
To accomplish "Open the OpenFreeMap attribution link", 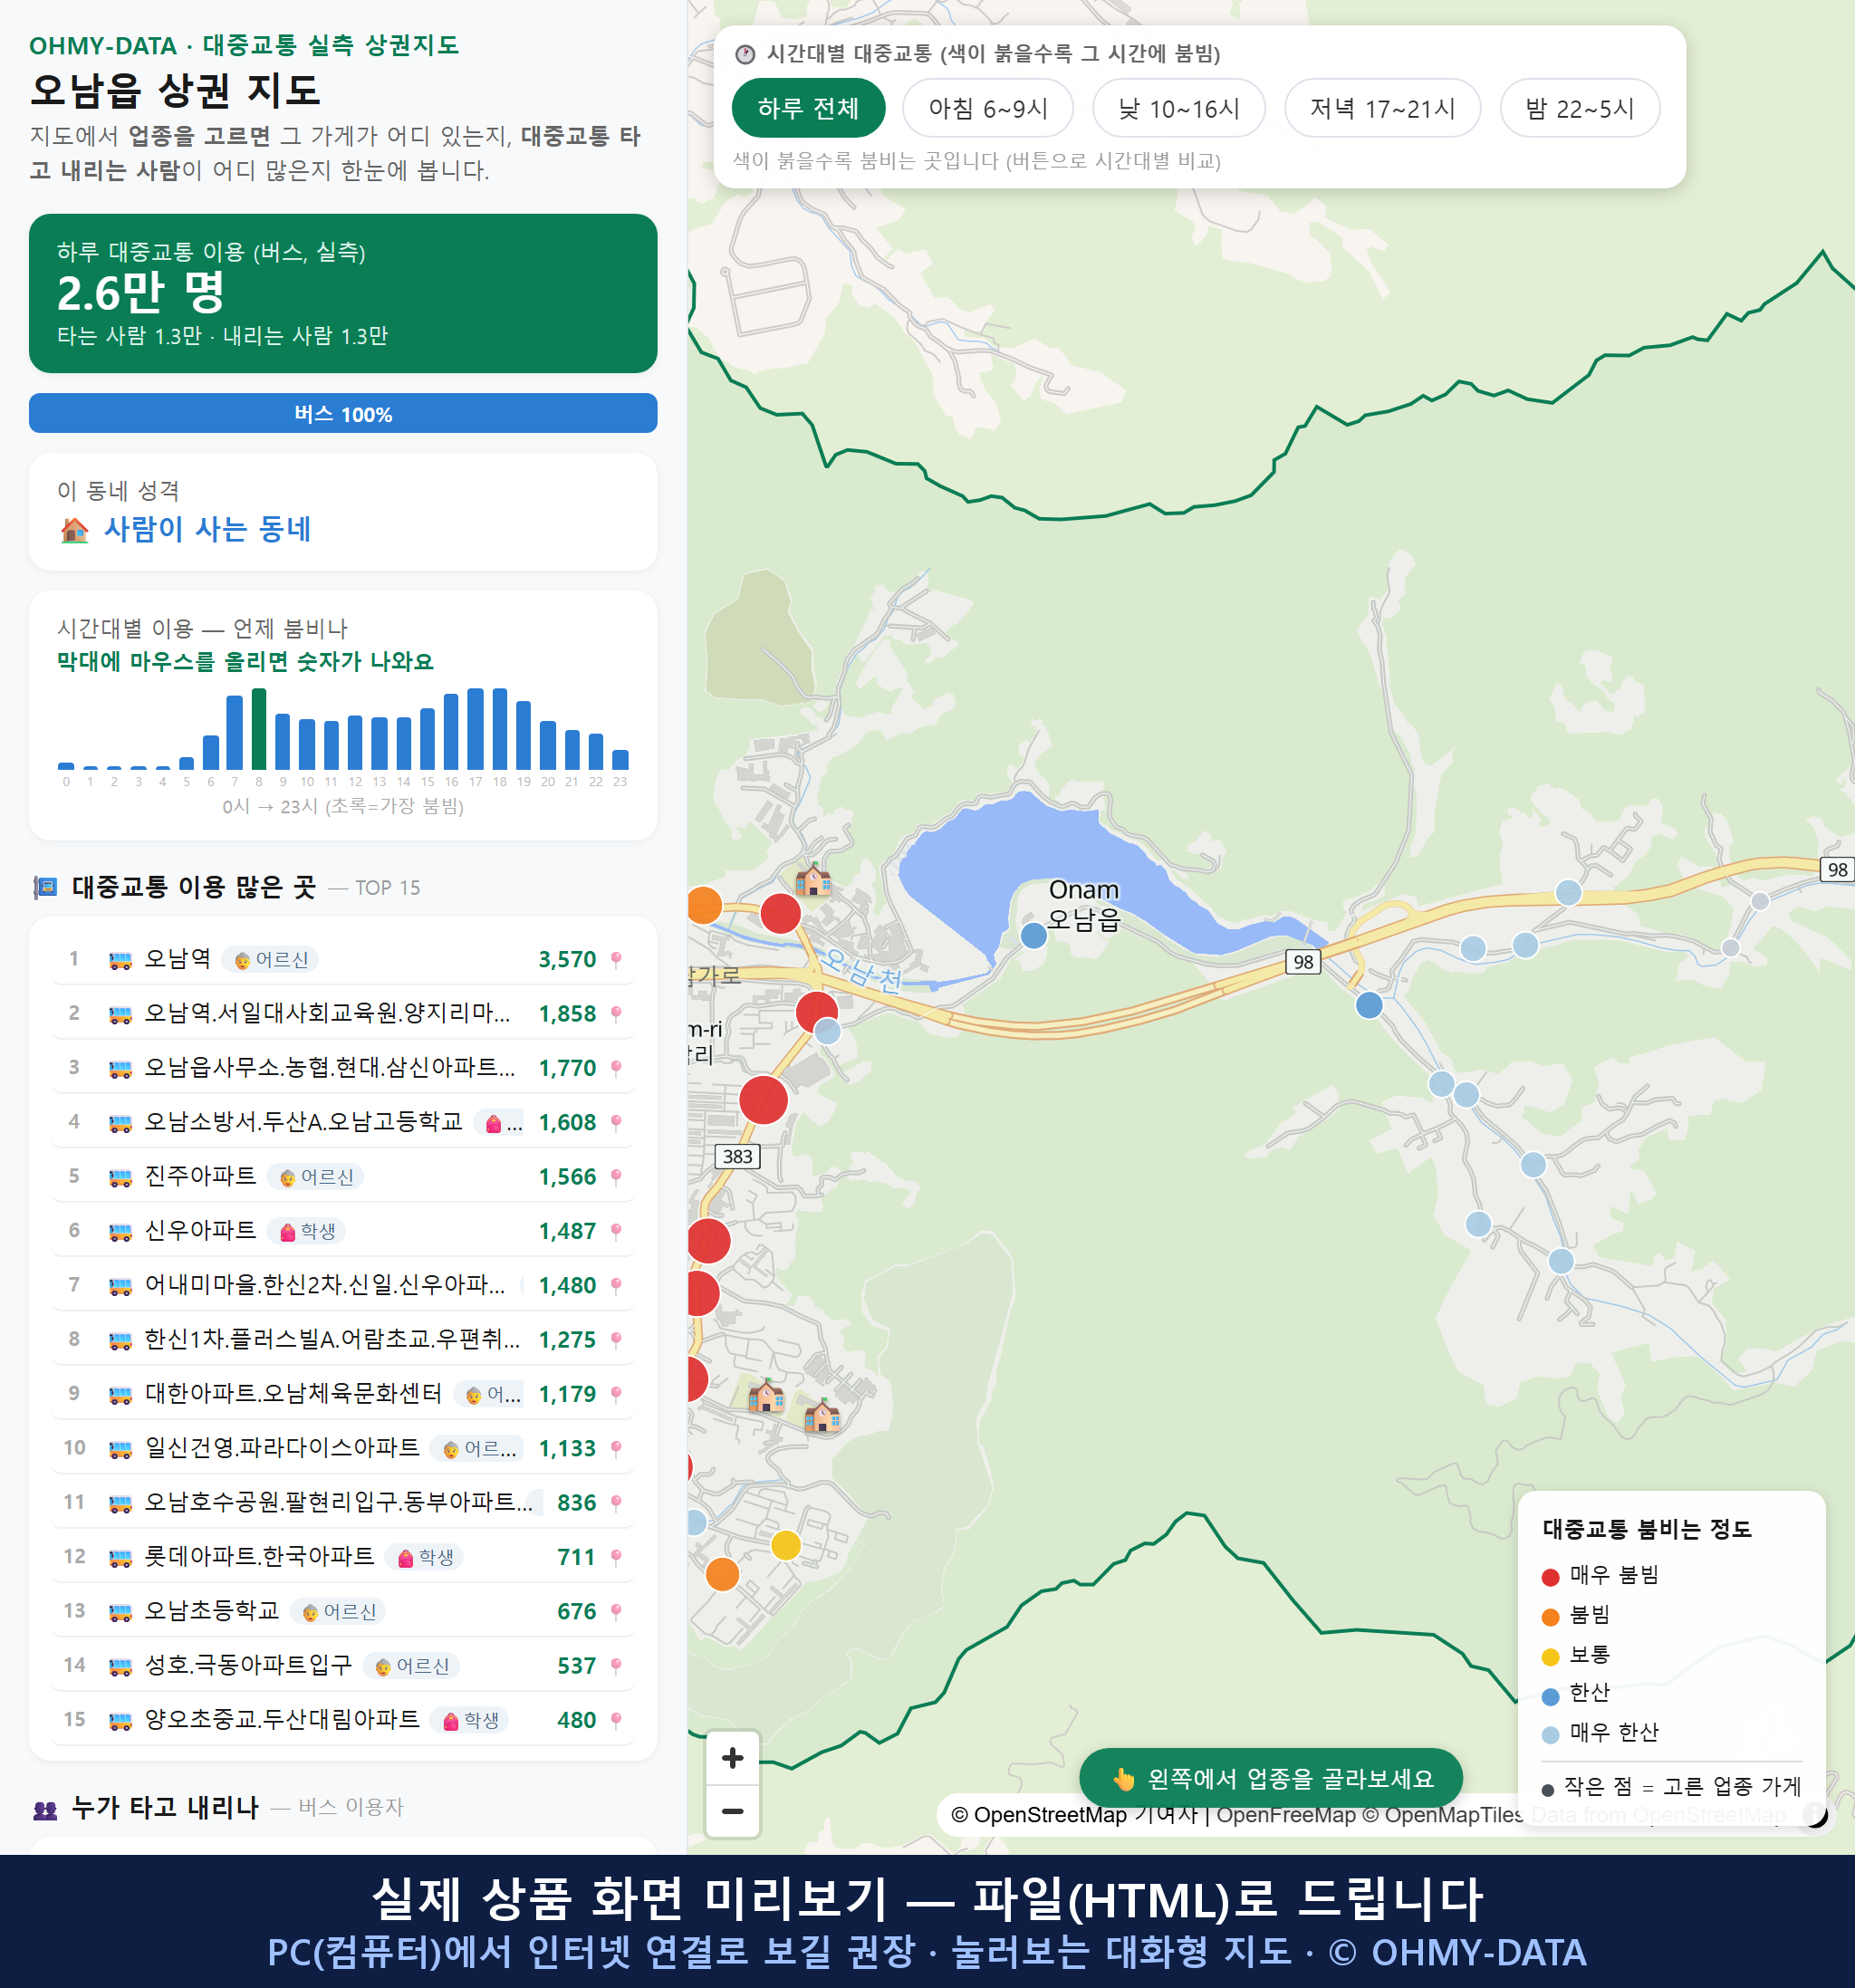I will [x=1286, y=1814].
